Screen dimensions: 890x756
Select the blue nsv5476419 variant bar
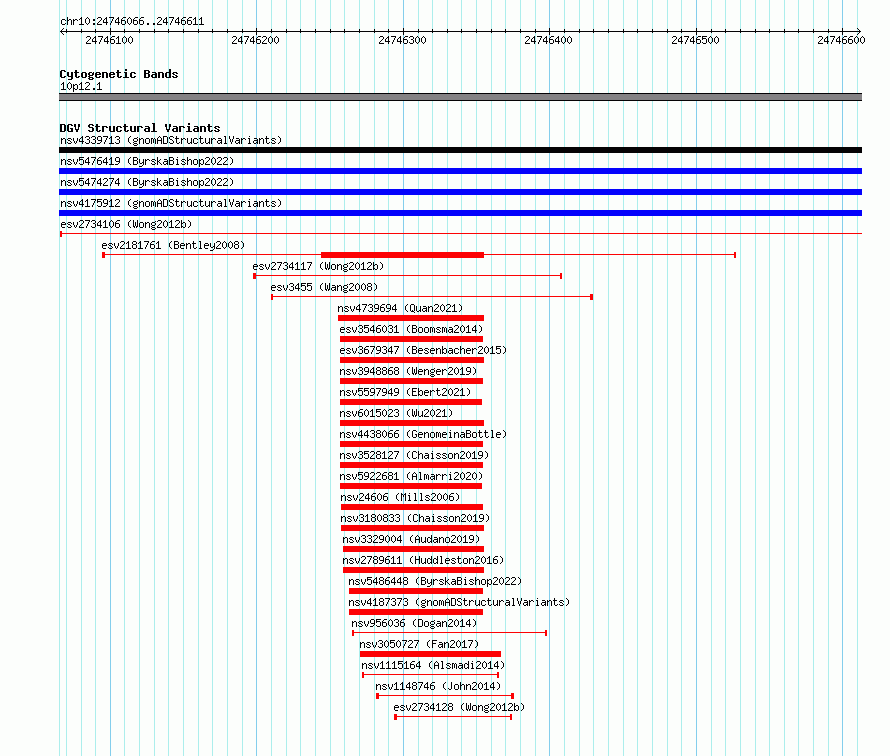pyautogui.click(x=460, y=171)
